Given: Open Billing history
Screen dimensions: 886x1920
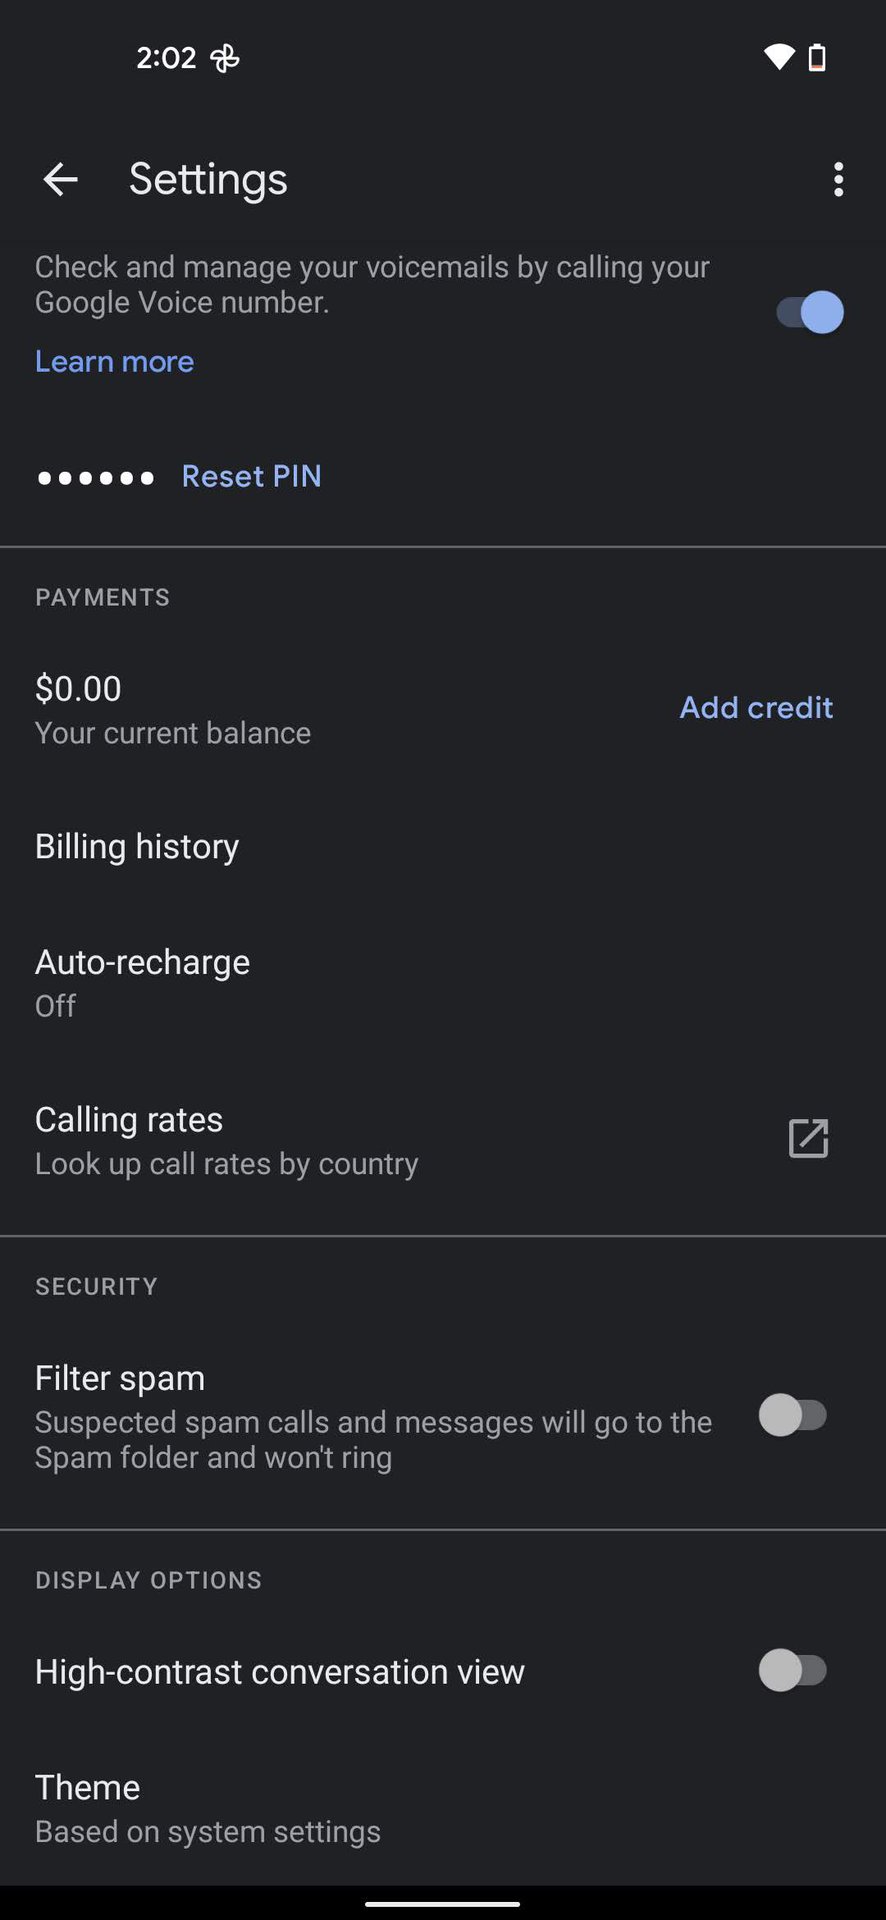Looking at the screenshot, I should click(137, 847).
